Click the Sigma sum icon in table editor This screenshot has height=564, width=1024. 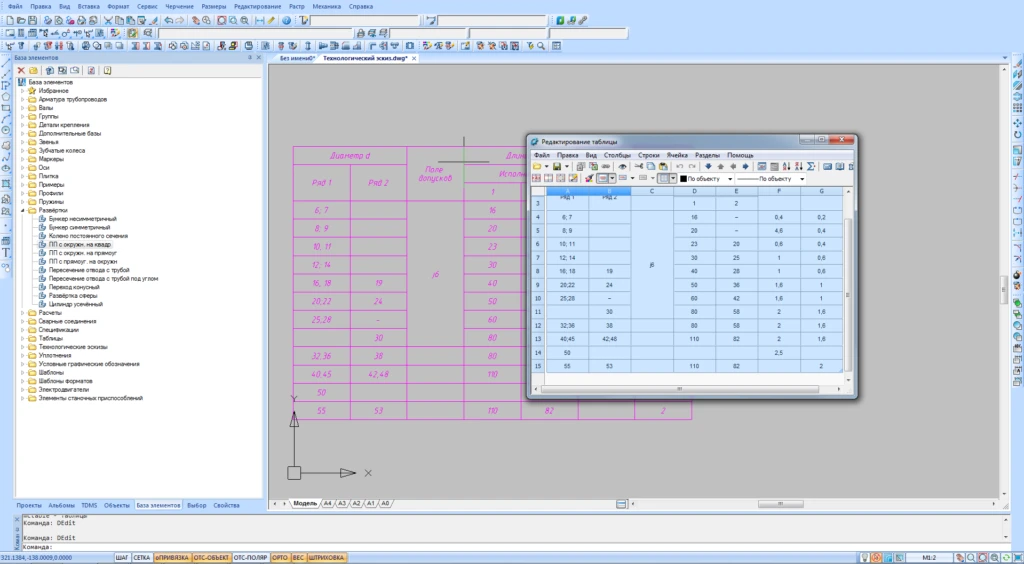pyautogui.click(x=811, y=166)
